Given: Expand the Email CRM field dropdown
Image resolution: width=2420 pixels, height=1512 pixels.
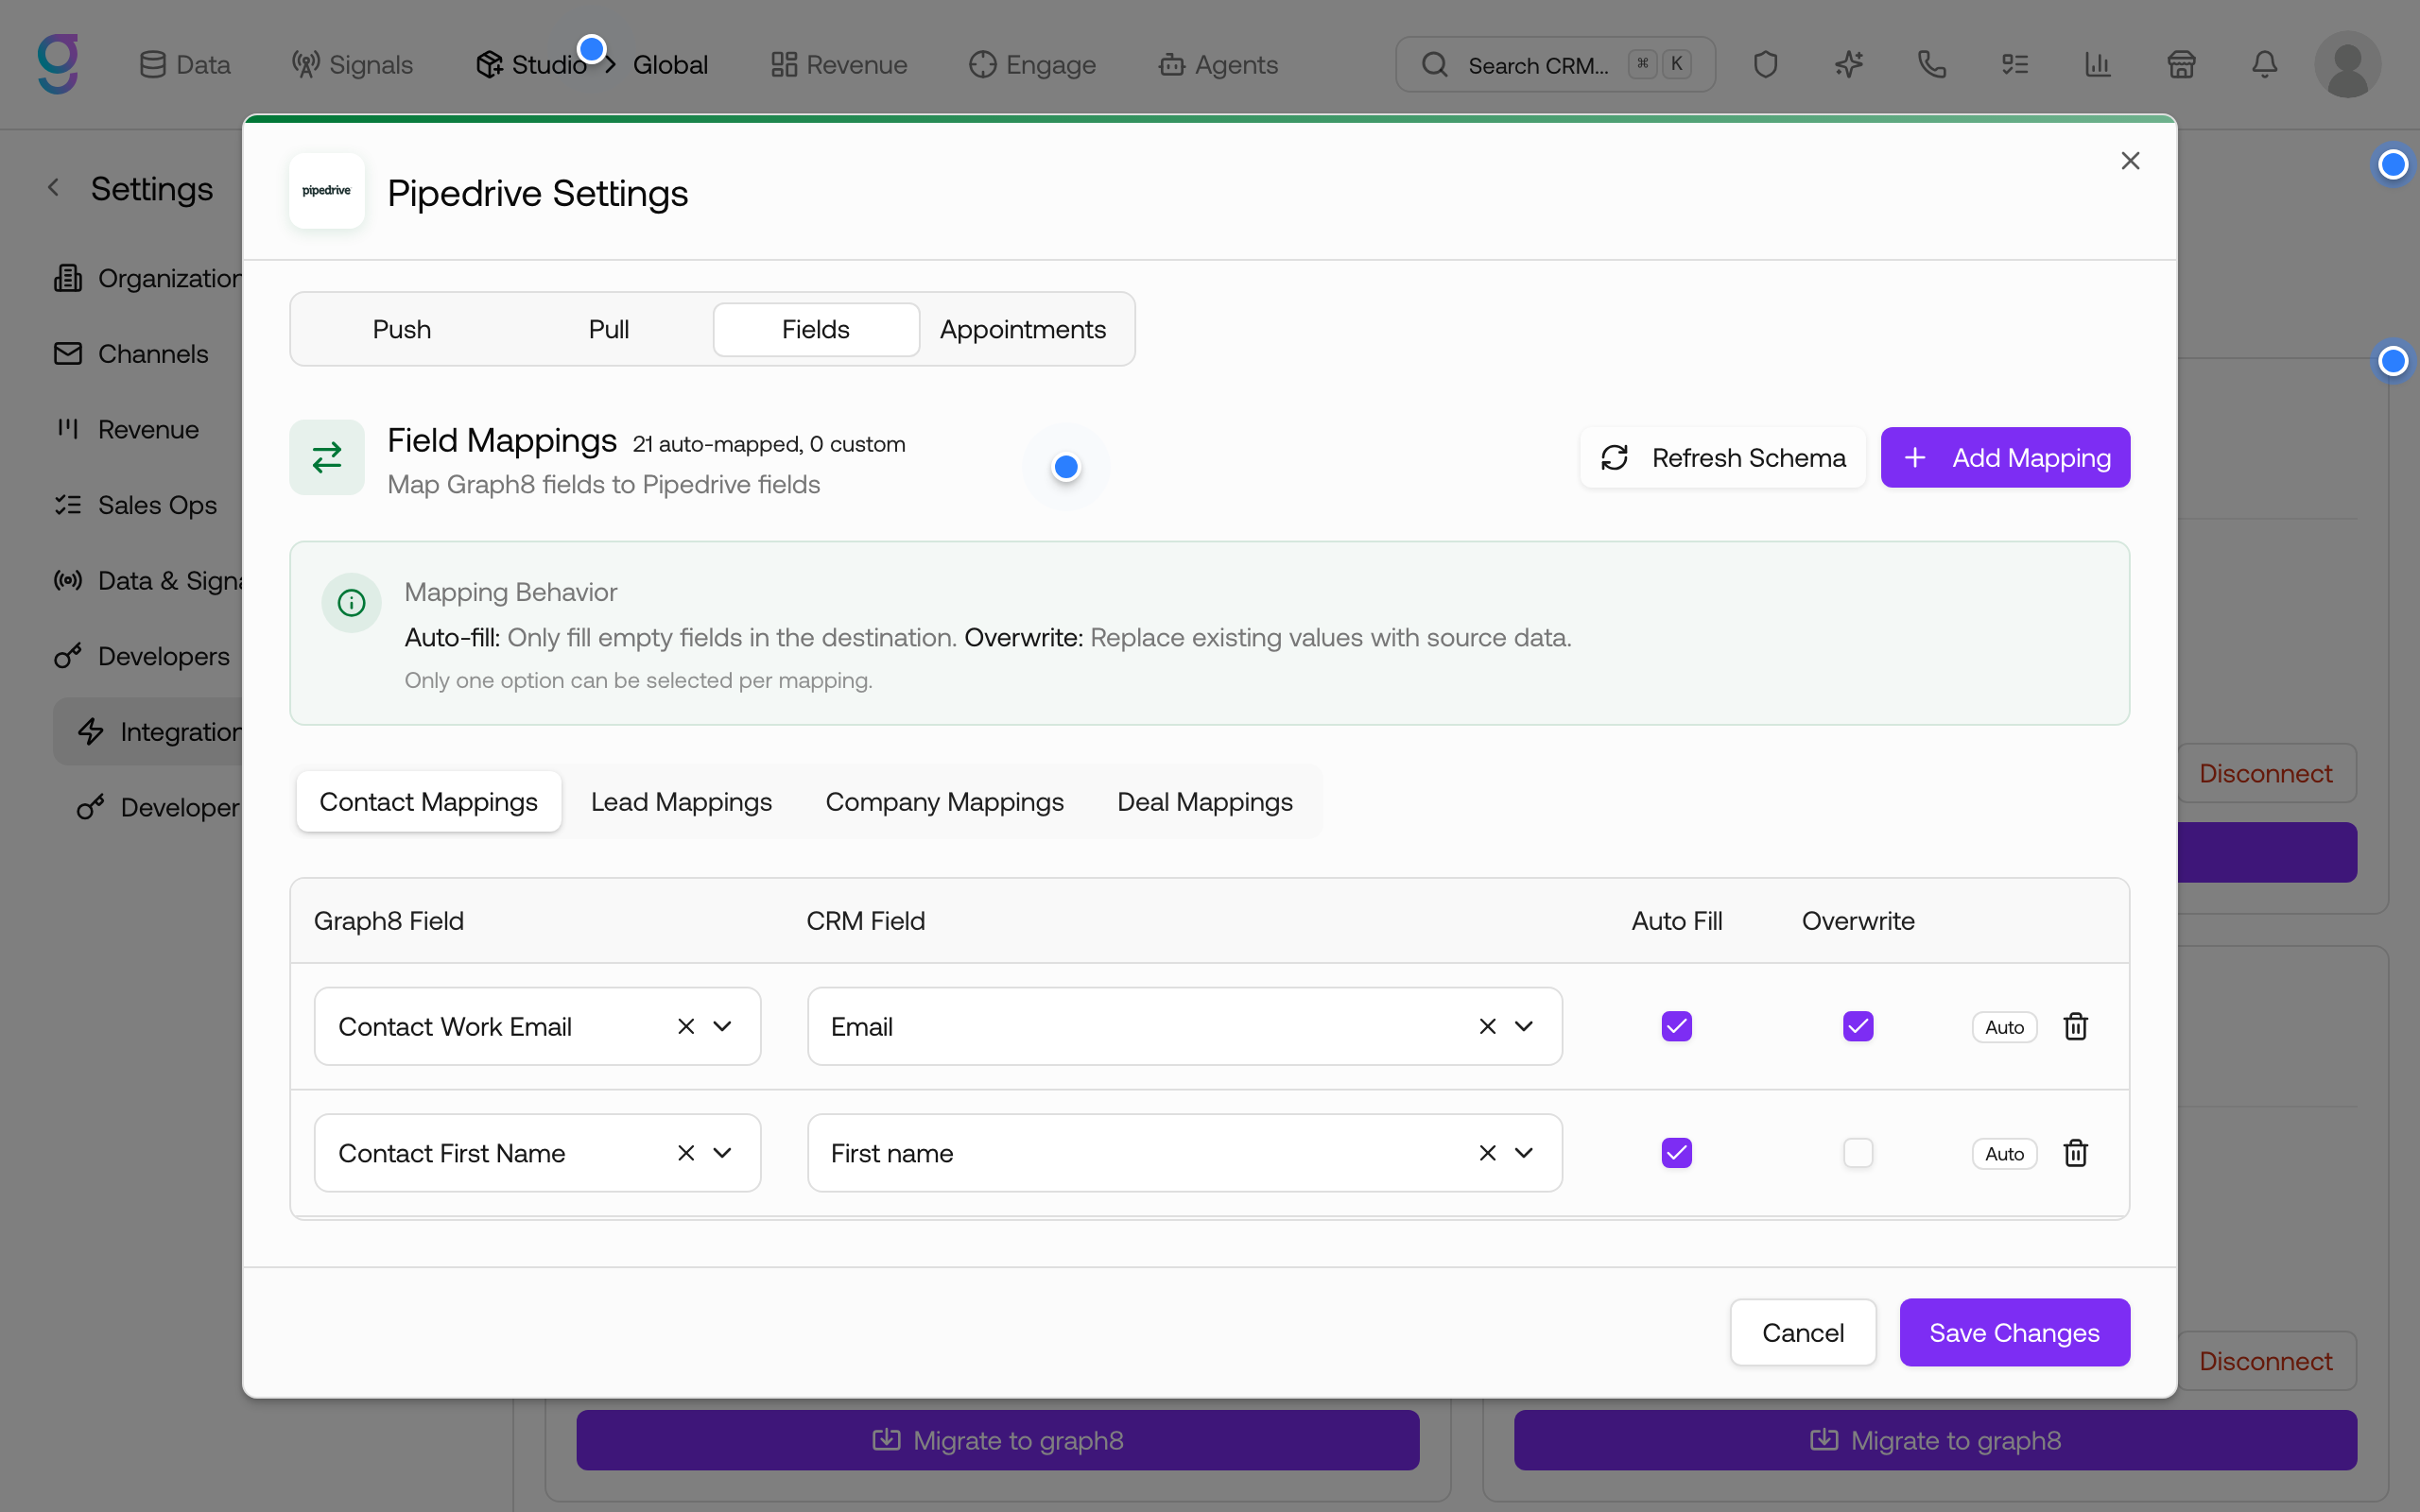Looking at the screenshot, I should point(1524,1026).
